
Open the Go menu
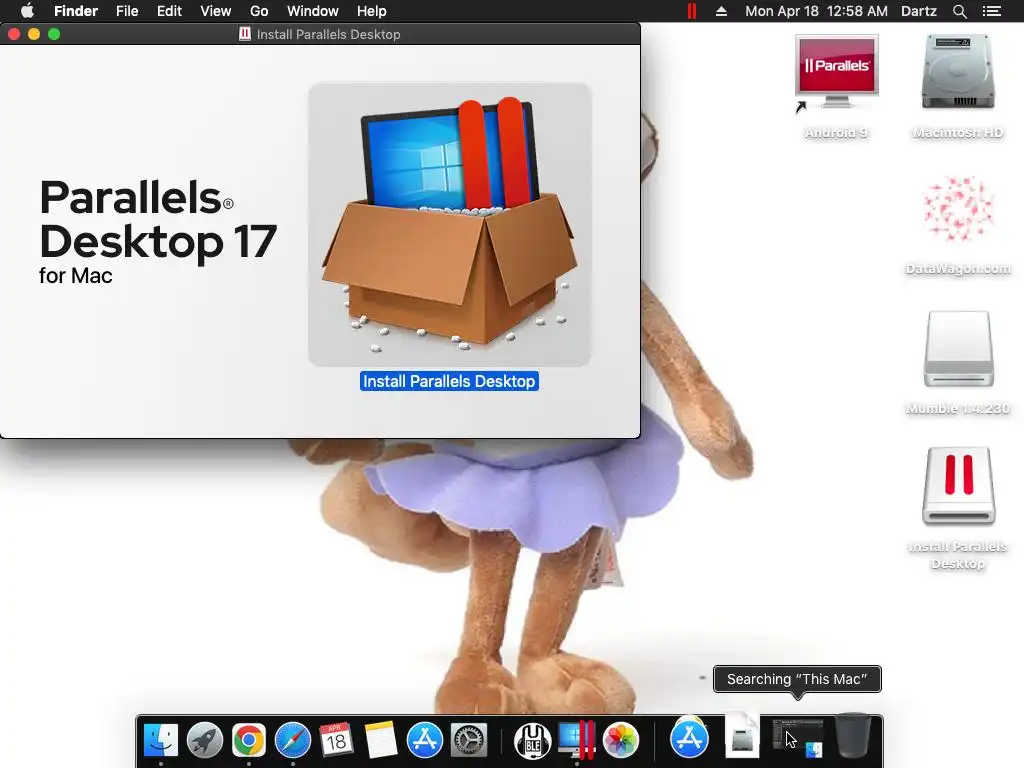coord(259,11)
